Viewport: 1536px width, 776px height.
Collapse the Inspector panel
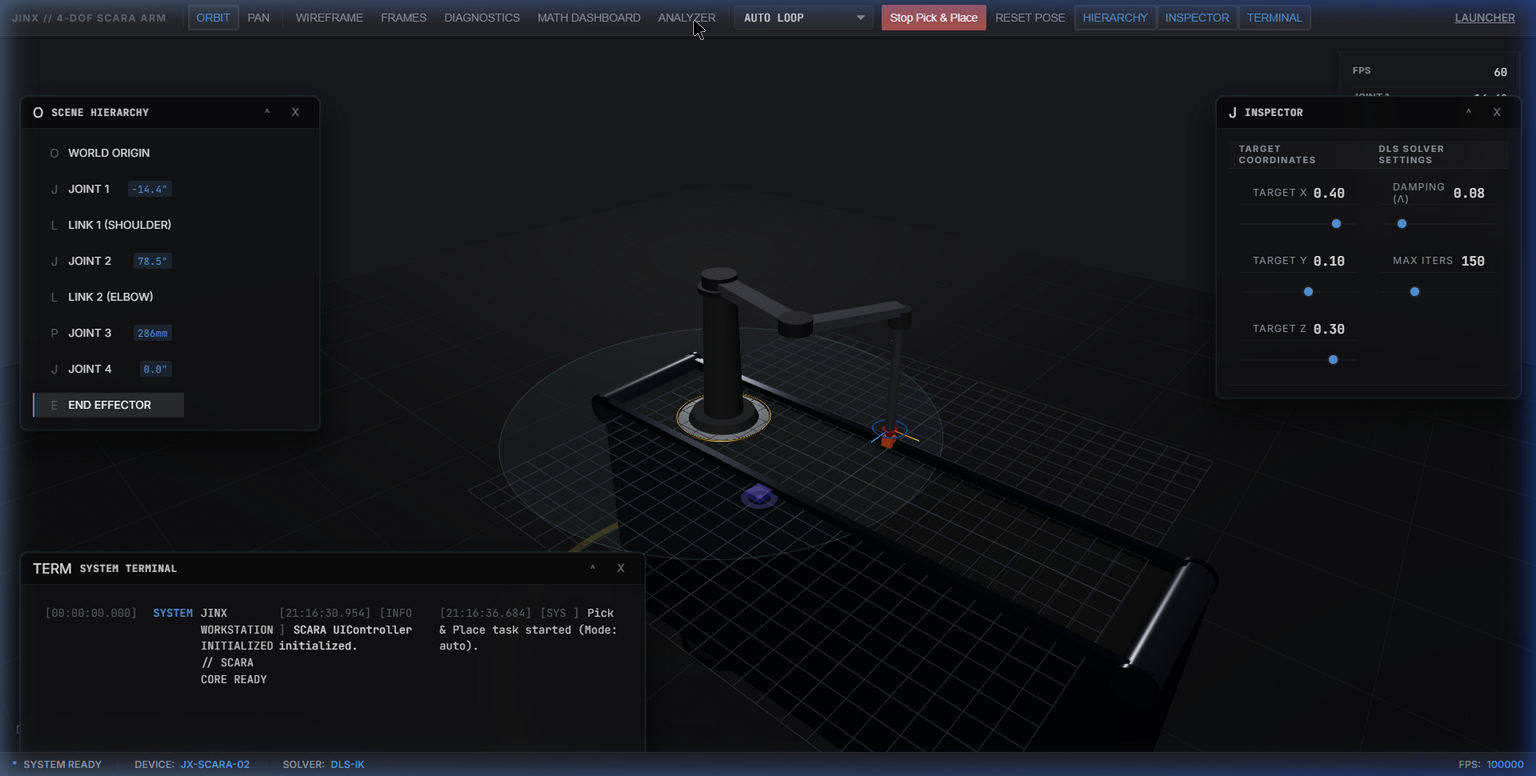(1468, 112)
